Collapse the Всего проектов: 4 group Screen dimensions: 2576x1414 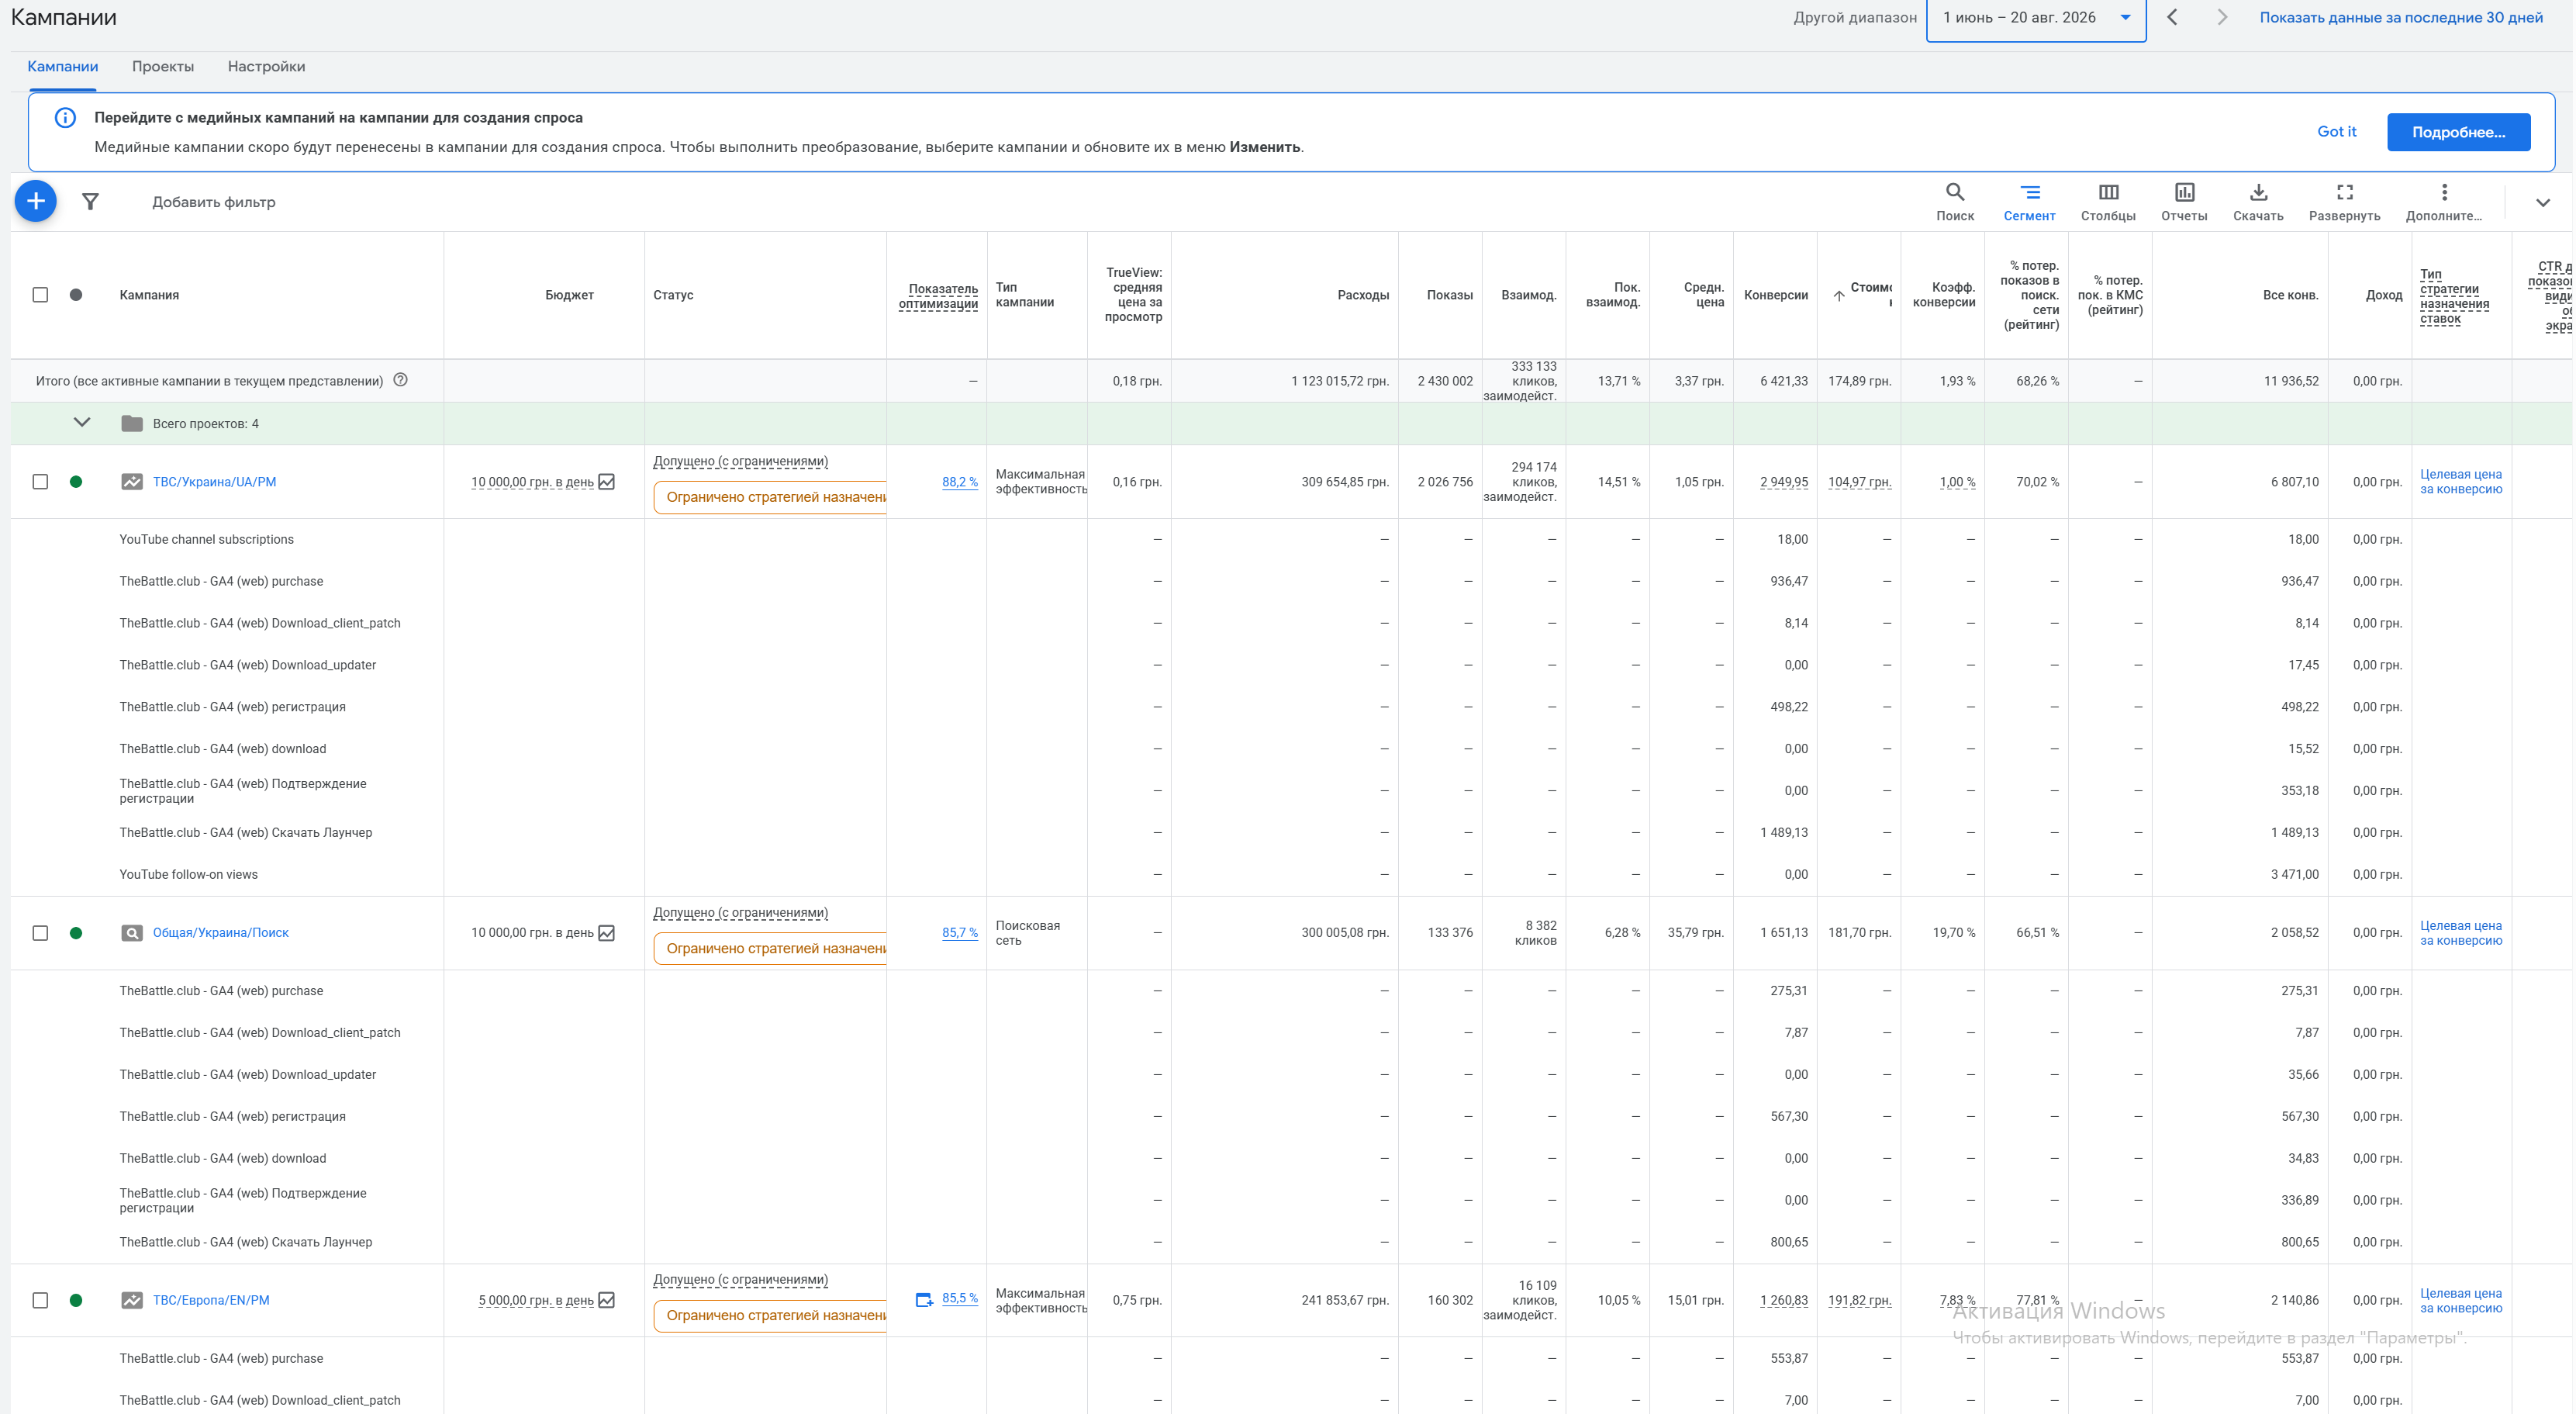click(x=82, y=423)
